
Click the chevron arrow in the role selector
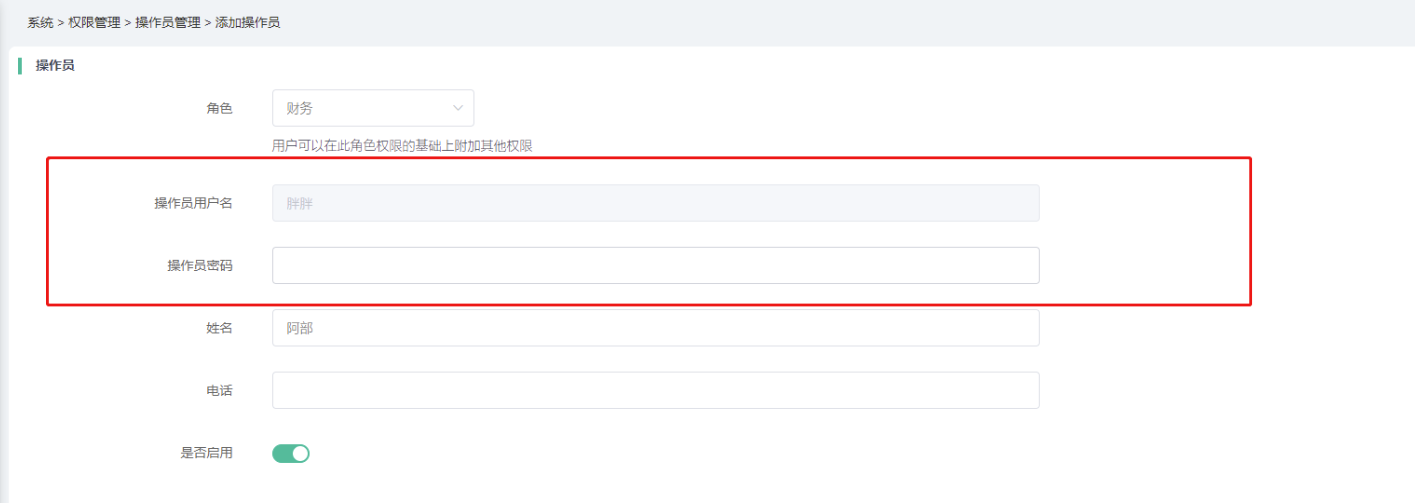point(458,108)
